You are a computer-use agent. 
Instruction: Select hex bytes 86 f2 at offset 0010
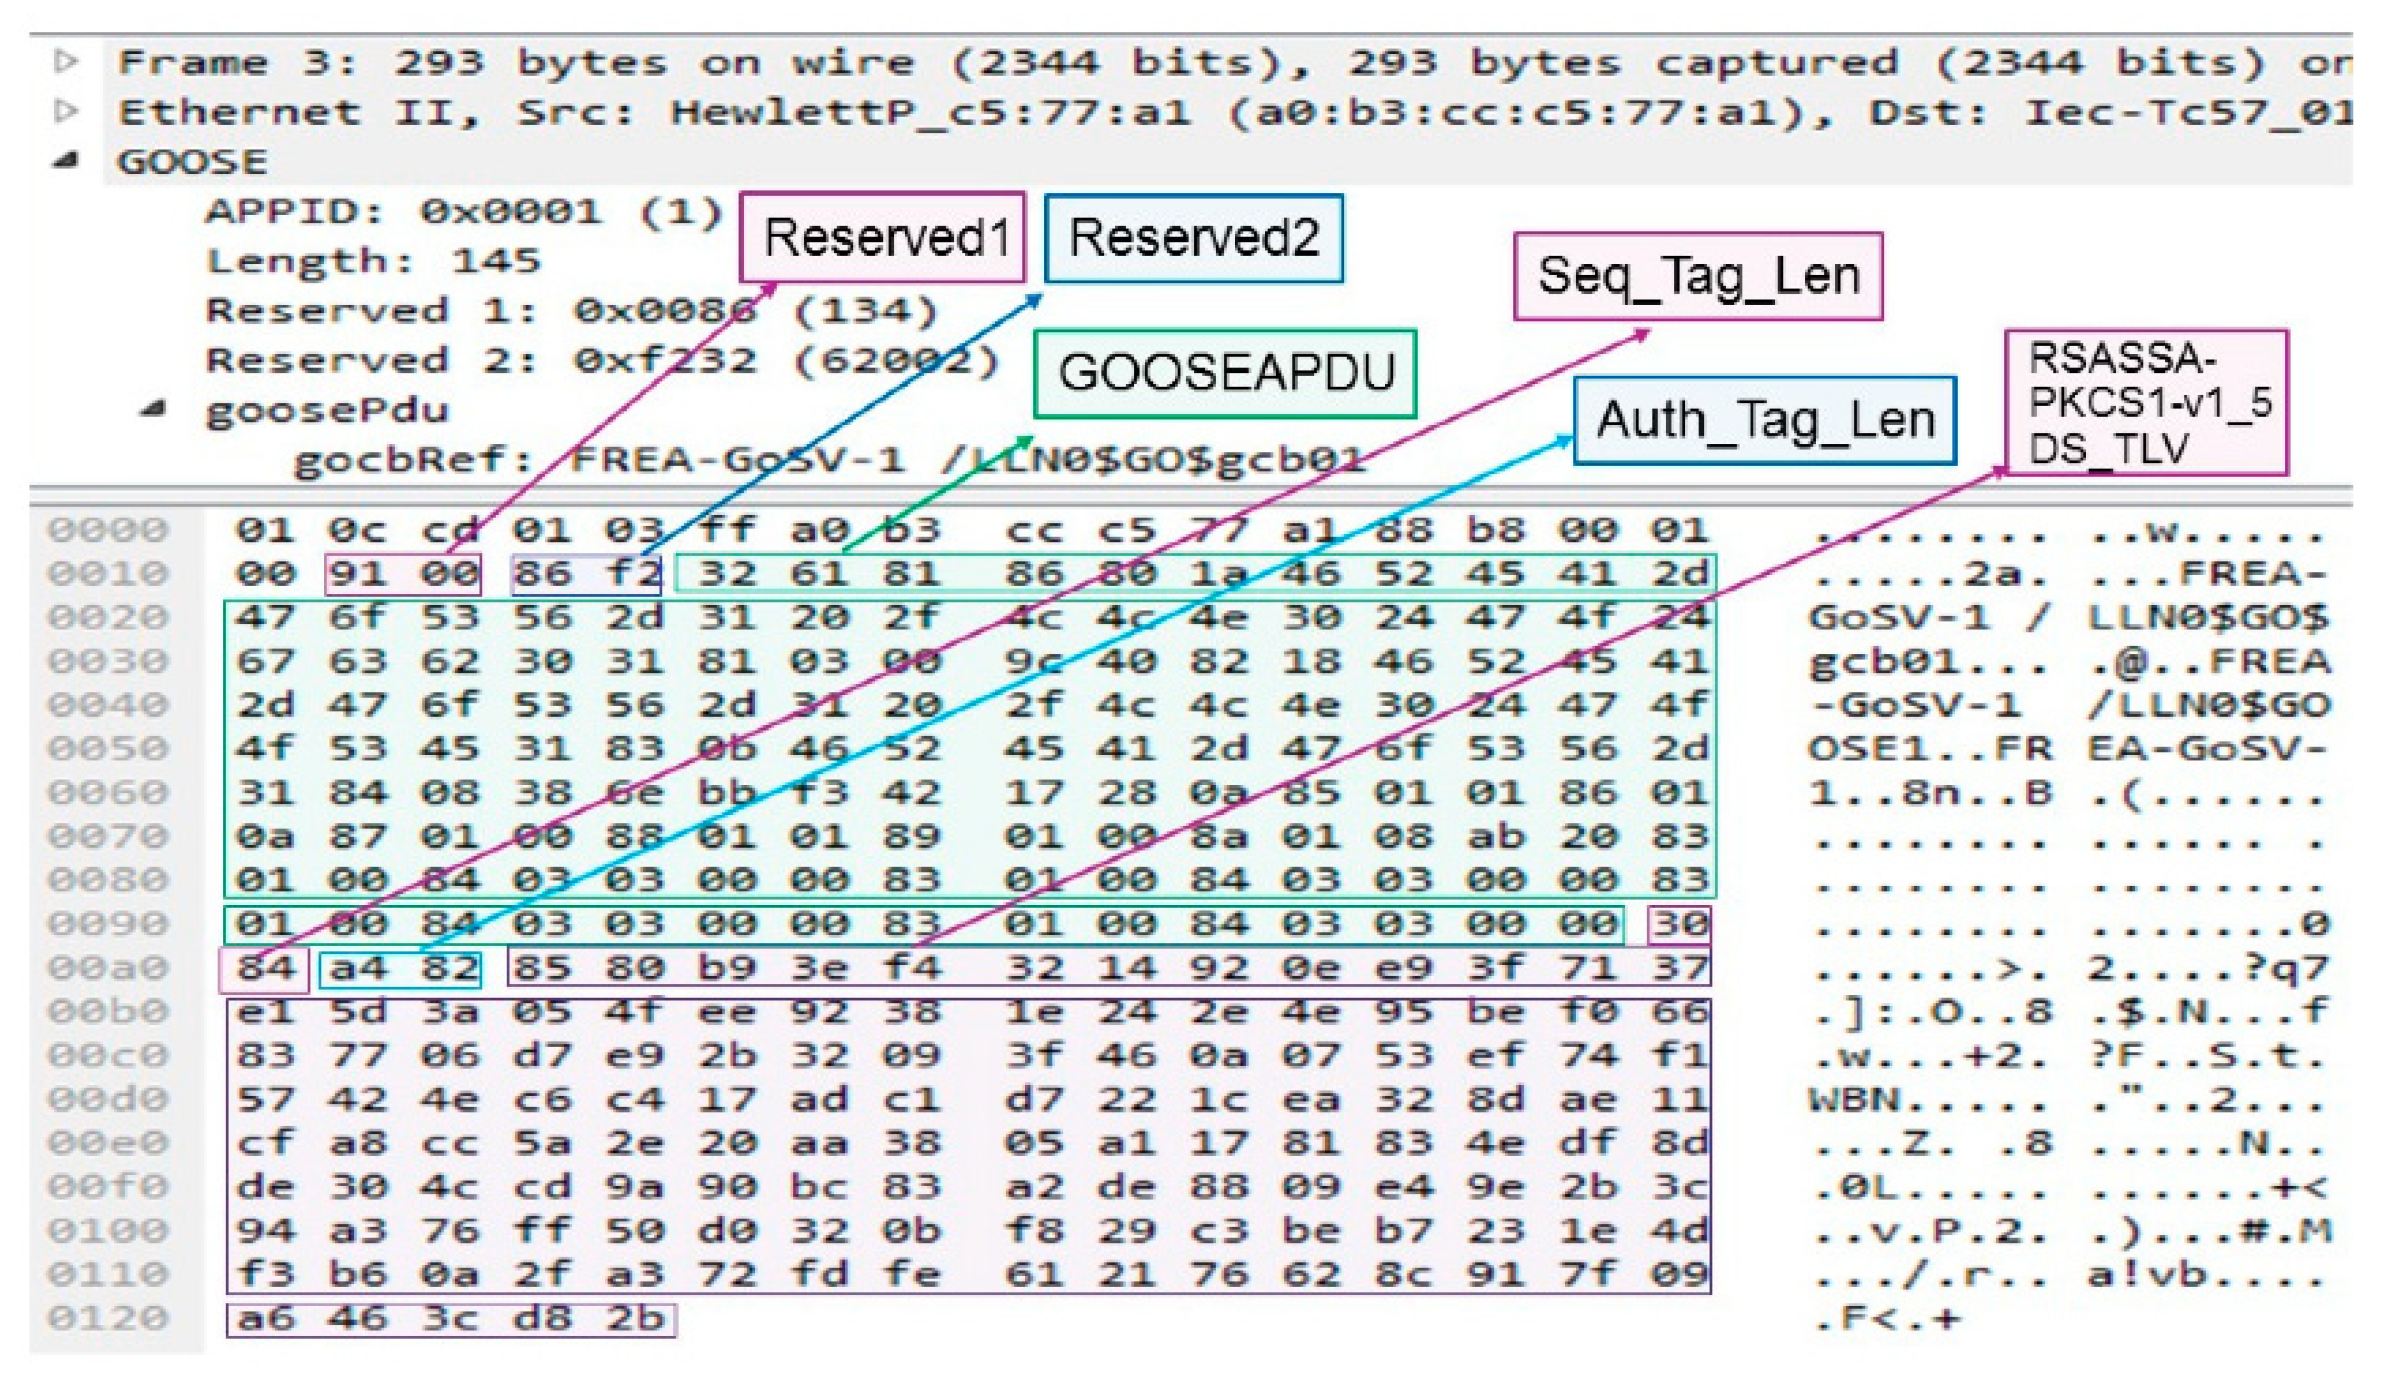[x=586, y=574]
